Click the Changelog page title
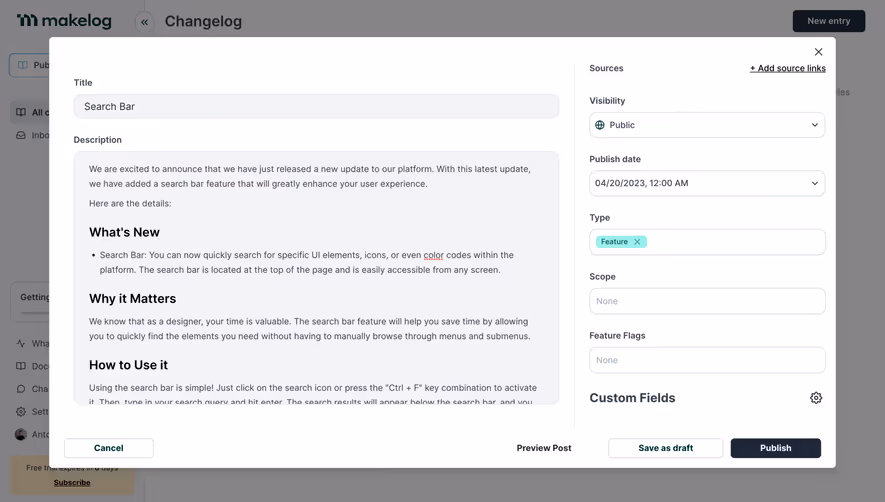The image size is (885, 502). (x=203, y=21)
